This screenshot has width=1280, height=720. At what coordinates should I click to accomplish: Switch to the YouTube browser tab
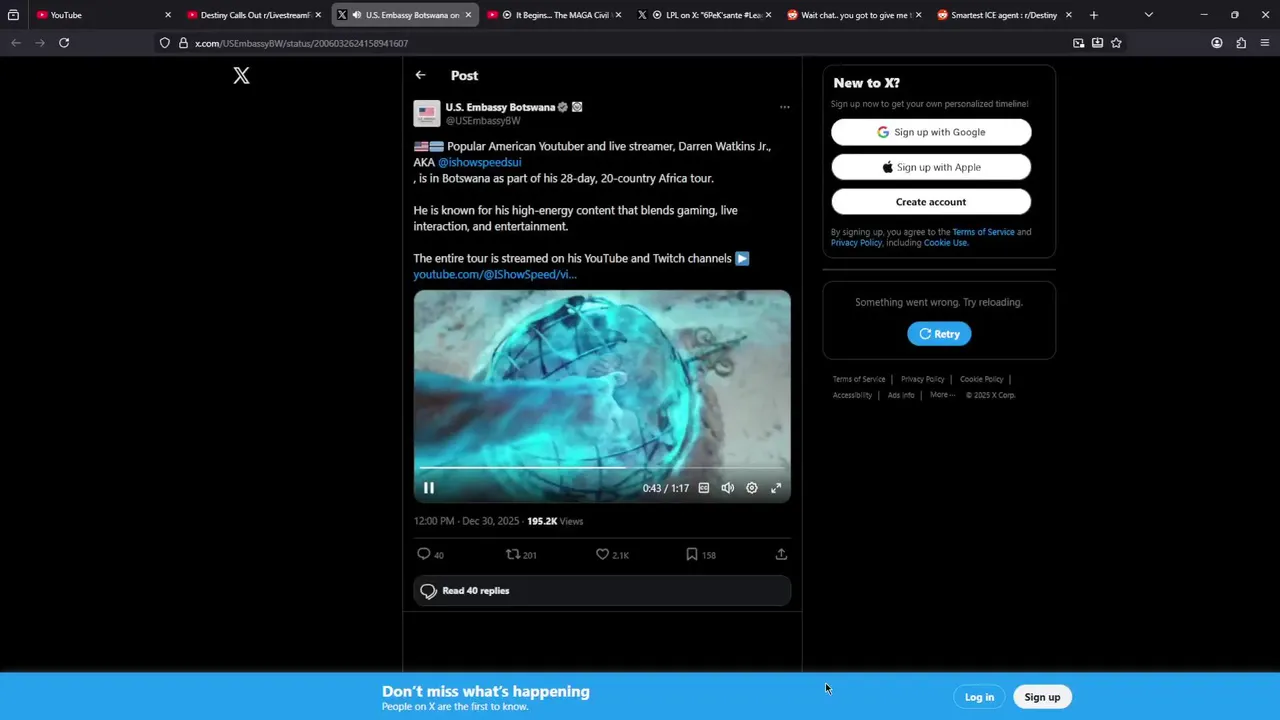104,15
